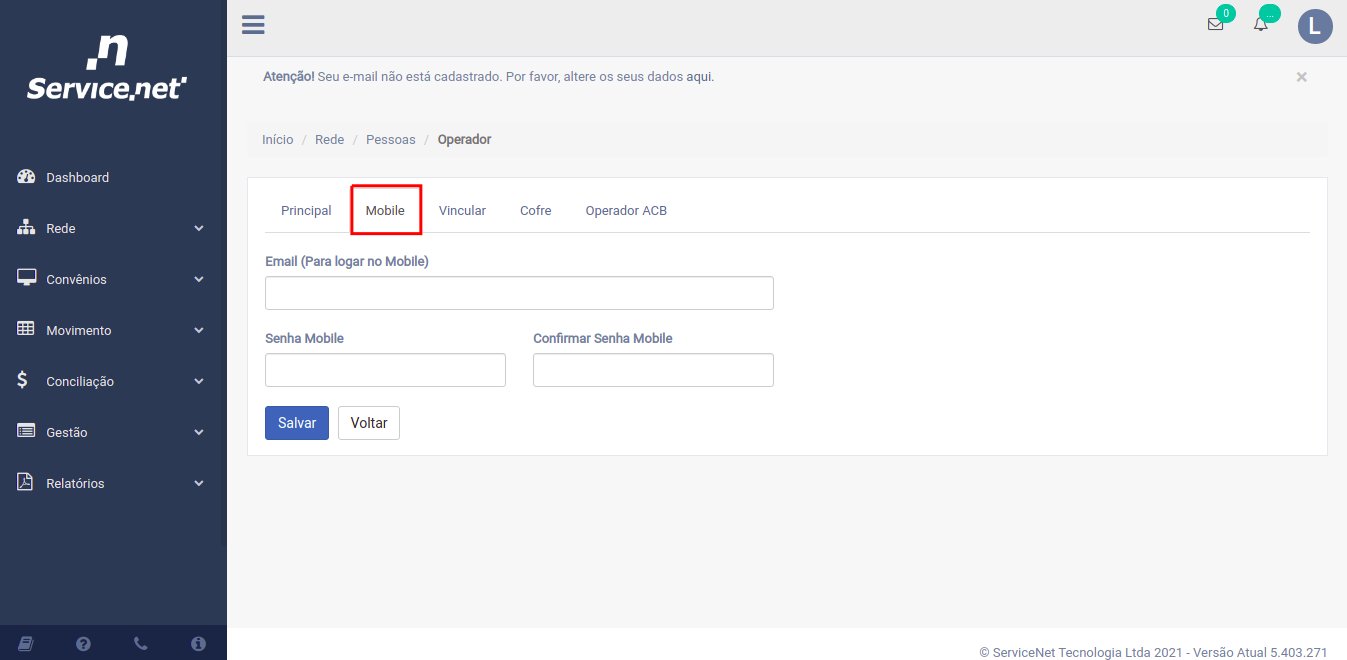Click the book icon in sidebar footer
The width and height of the screenshot is (1347, 660).
[x=27, y=643]
